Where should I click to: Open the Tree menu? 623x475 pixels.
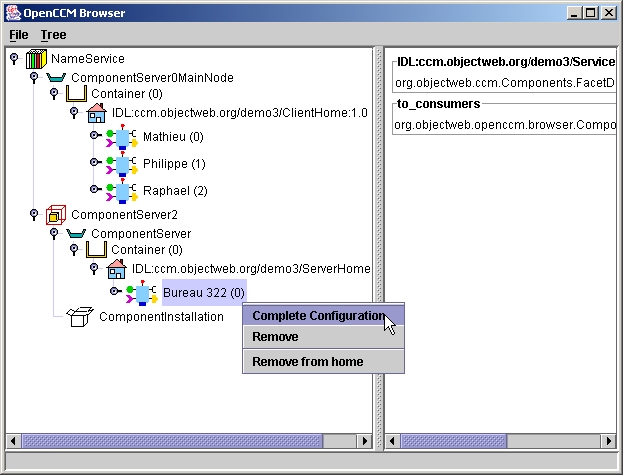point(54,35)
